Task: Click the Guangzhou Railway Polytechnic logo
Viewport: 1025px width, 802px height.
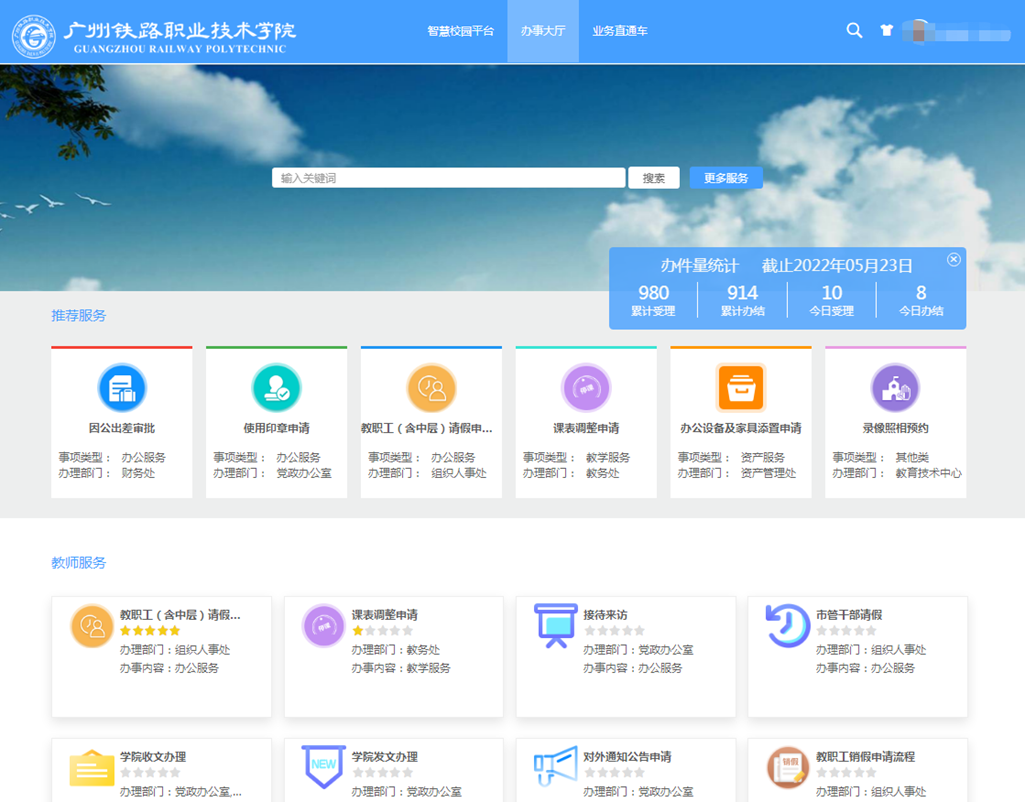Action: (34, 36)
